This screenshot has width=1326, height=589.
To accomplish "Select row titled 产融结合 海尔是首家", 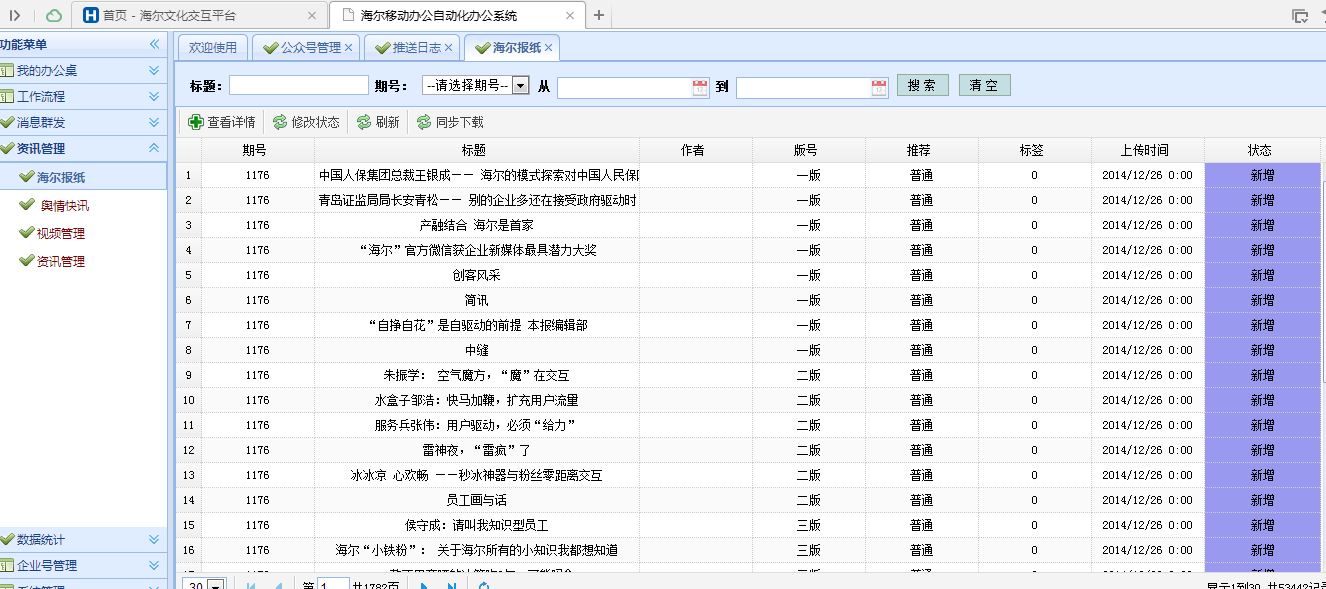I will [x=748, y=225].
